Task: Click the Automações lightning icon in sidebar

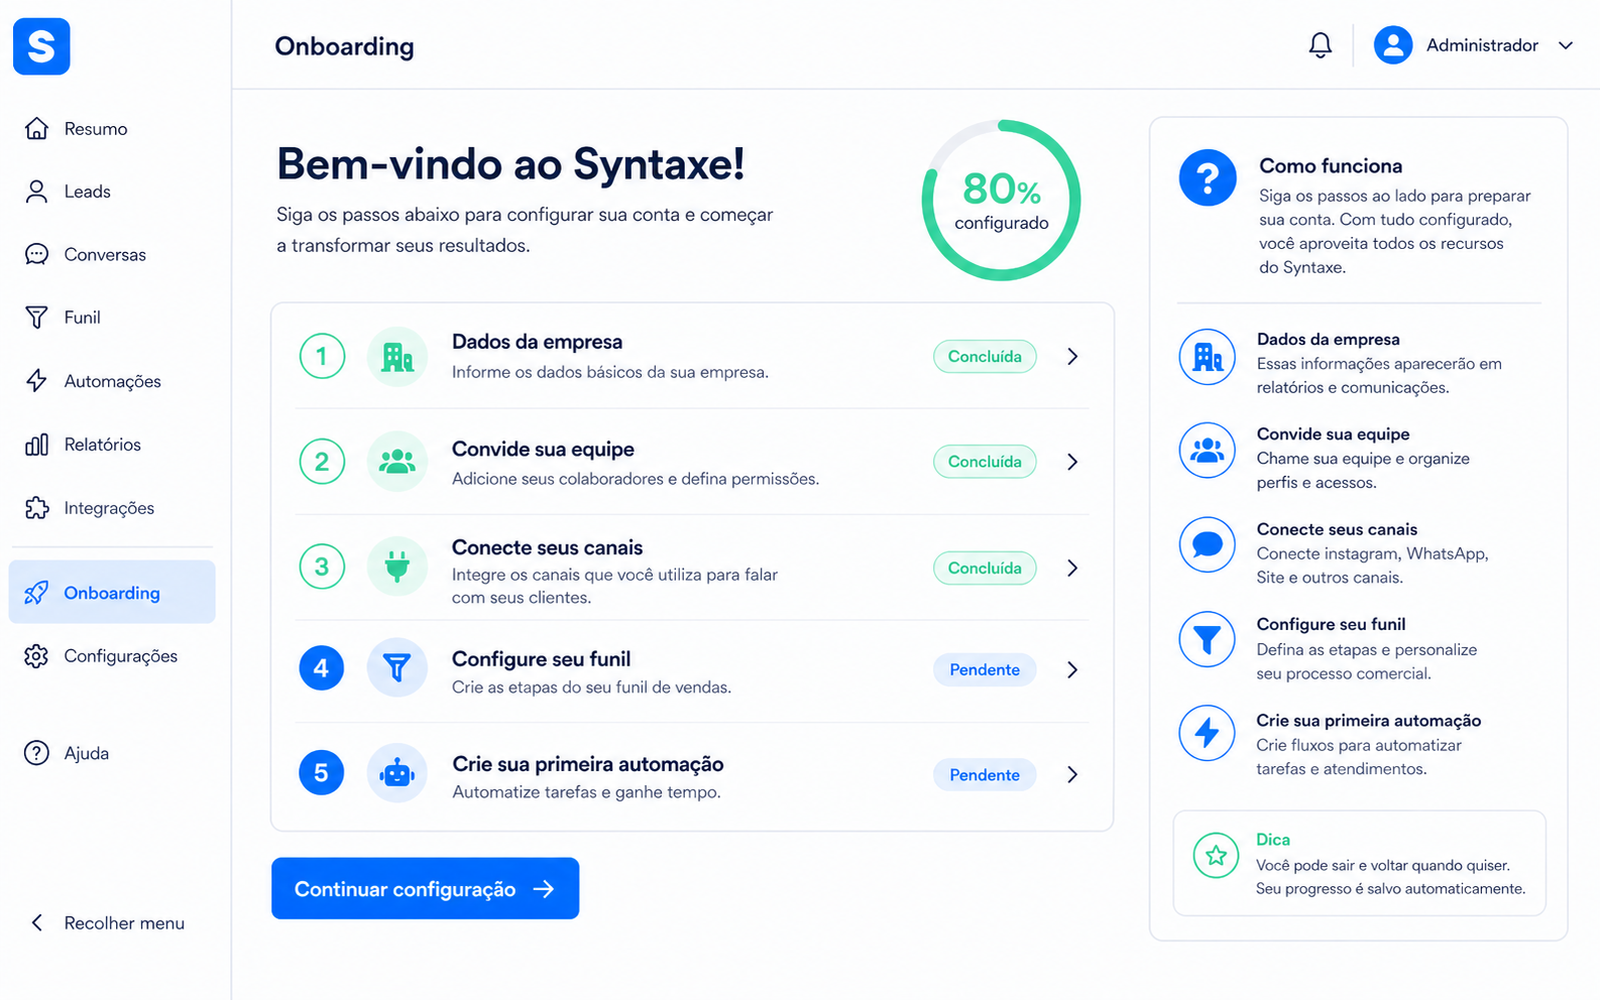Action: [37, 381]
